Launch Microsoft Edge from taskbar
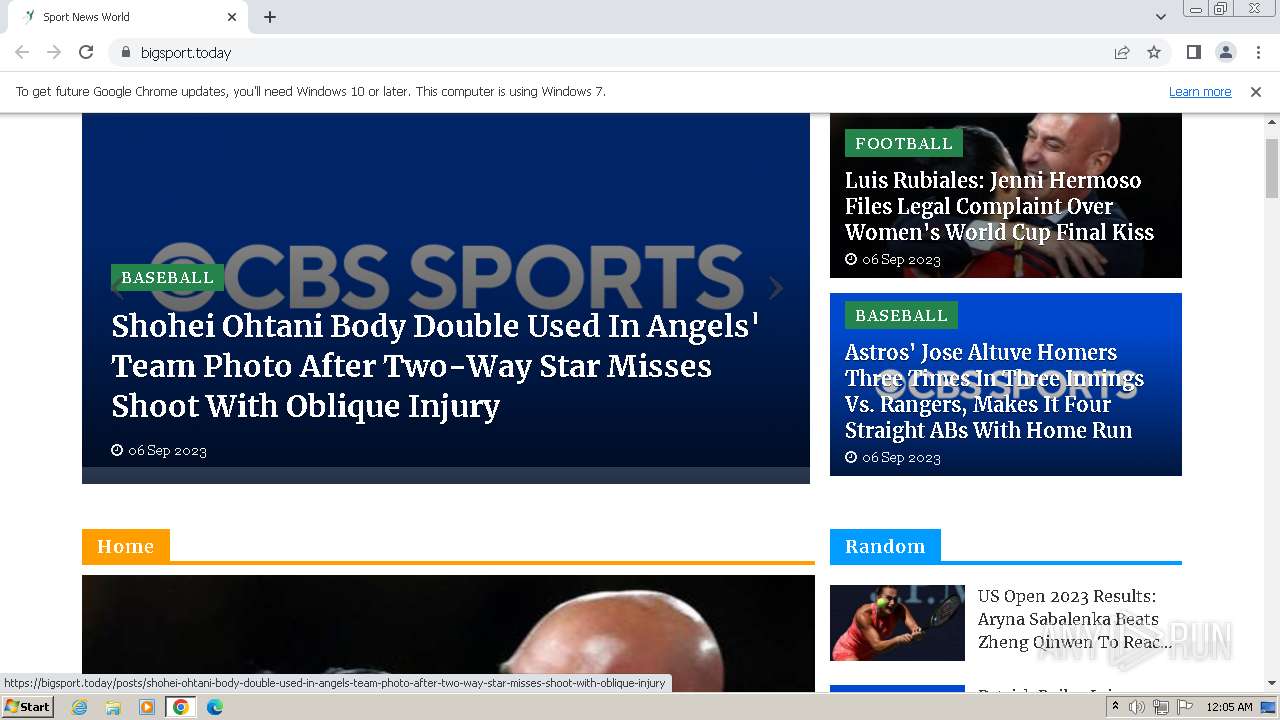Screen dimensions: 1280x720 [215, 707]
